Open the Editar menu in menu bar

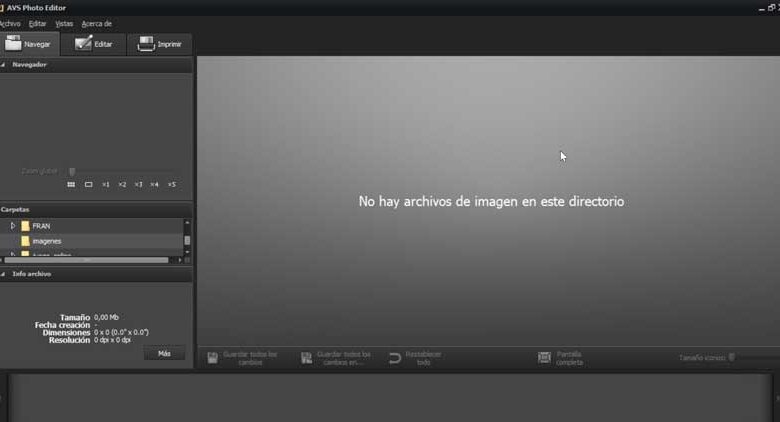coord(37,23)
